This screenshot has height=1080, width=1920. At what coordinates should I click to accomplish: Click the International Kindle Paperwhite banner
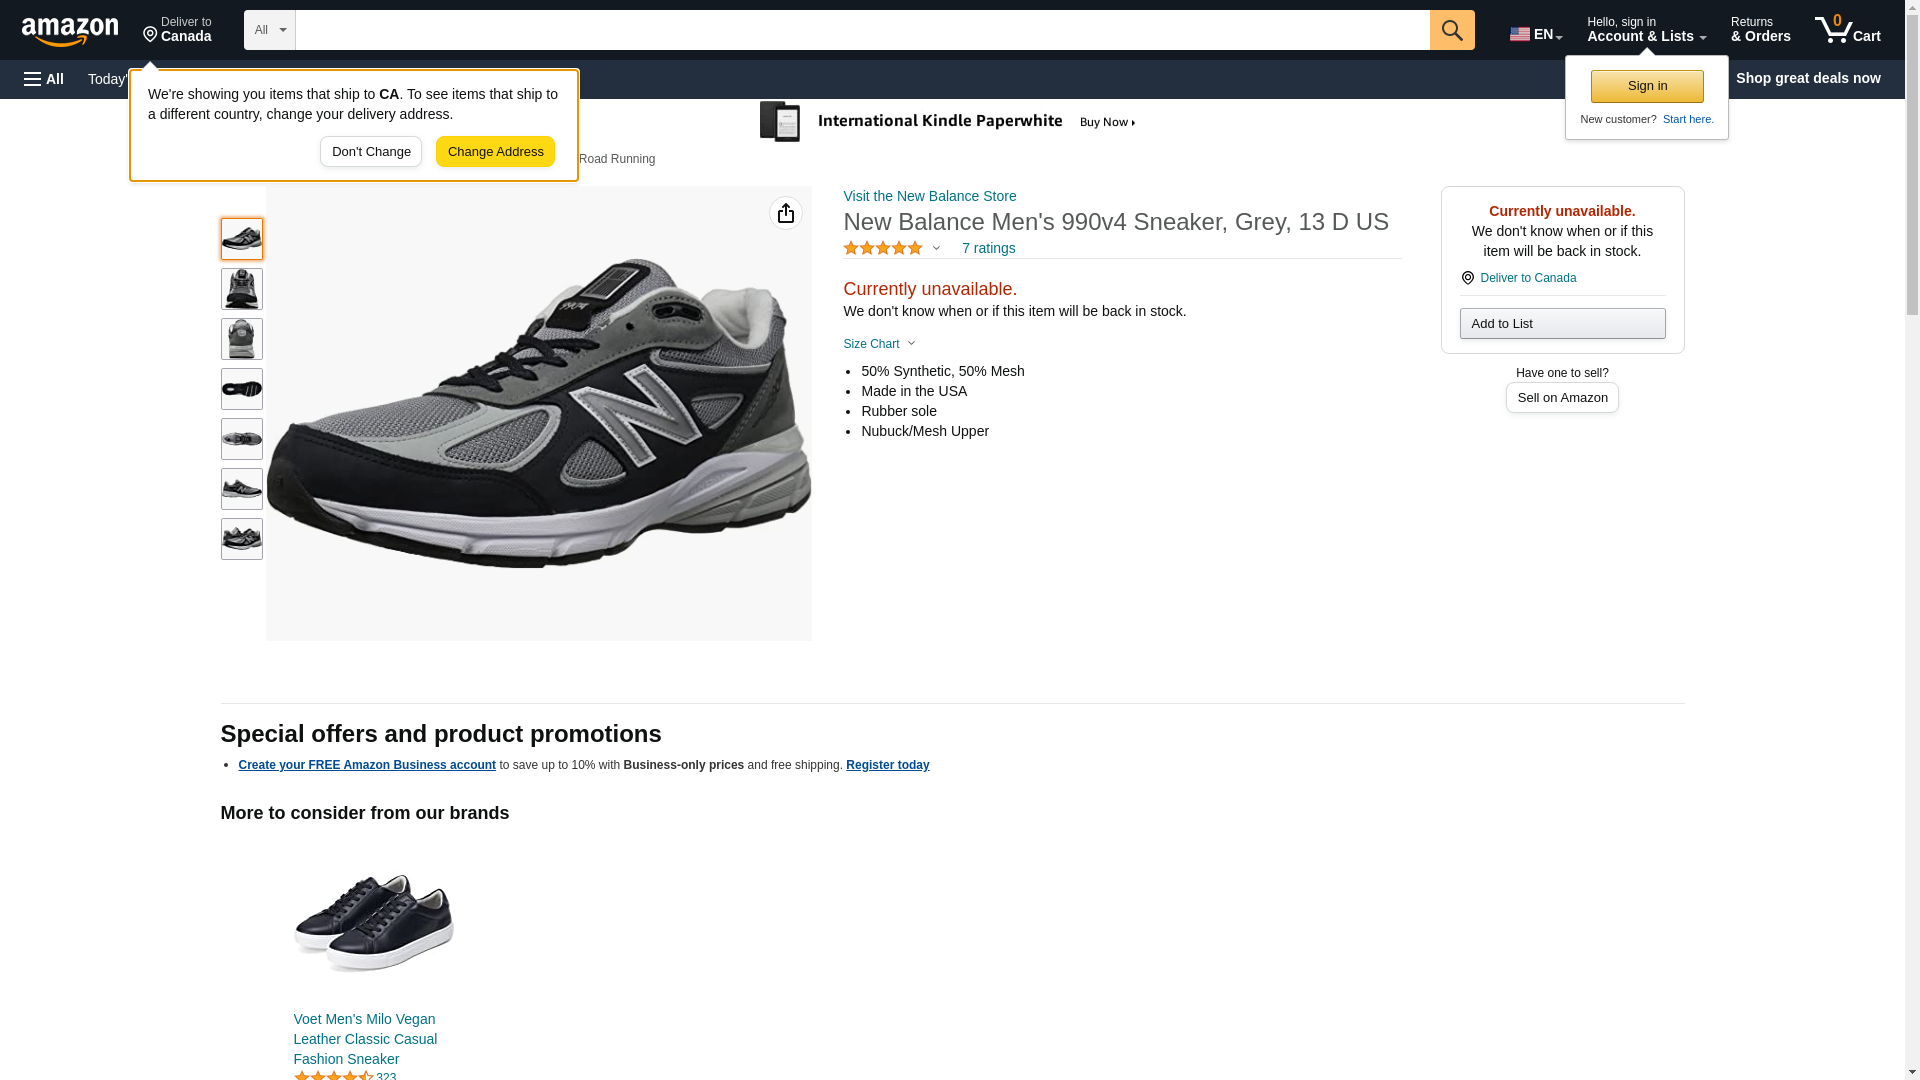(947, 122)
